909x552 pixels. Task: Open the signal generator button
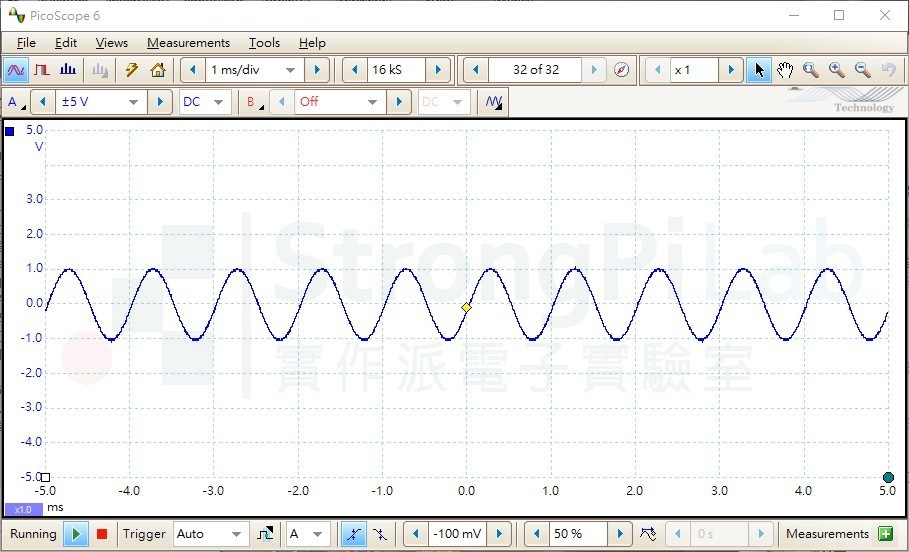pos(493,102)
